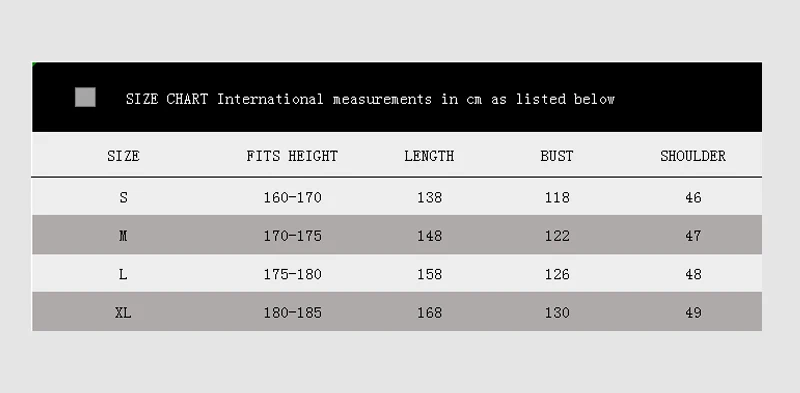This screenshot has width=800, height=393.
Task: Click the gray square icon in header
Action: (85, 97)
